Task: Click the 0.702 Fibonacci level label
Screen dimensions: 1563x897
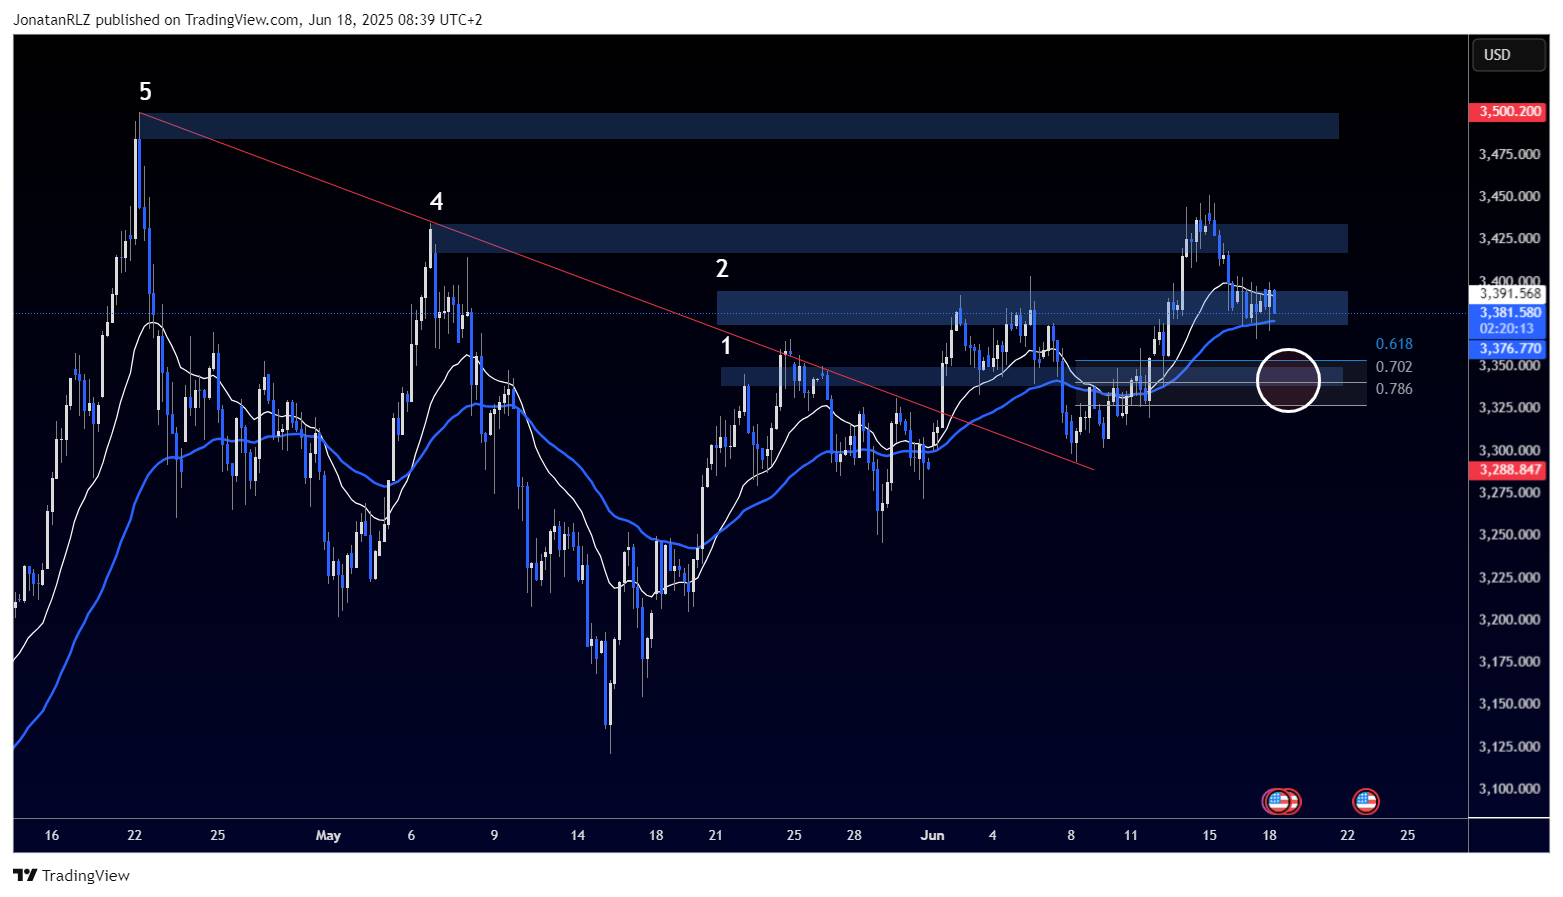Action: [x=1394, y=367]
